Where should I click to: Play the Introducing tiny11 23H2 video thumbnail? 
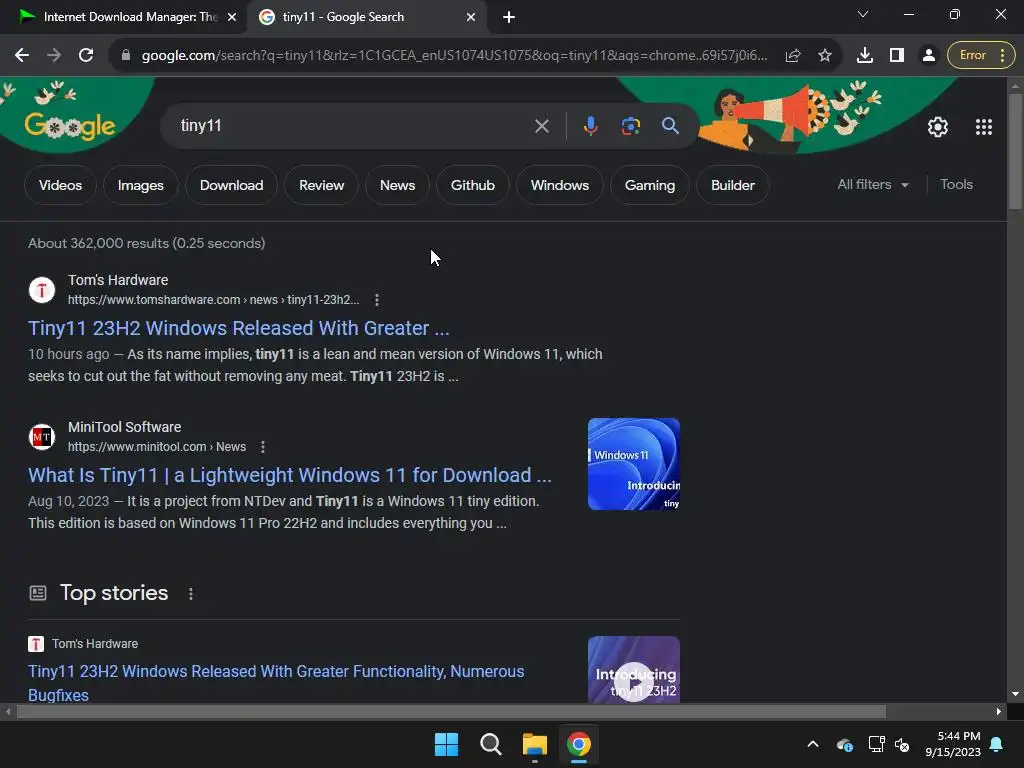[x=633, y=670]
